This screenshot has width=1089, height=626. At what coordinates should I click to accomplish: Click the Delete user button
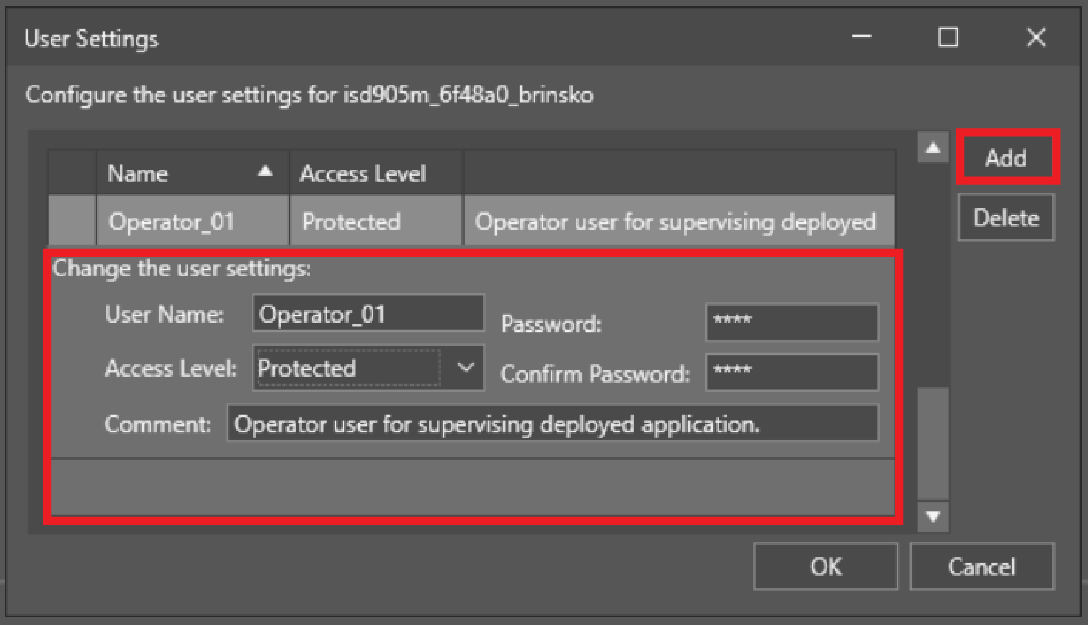[x=1006, y=218]
